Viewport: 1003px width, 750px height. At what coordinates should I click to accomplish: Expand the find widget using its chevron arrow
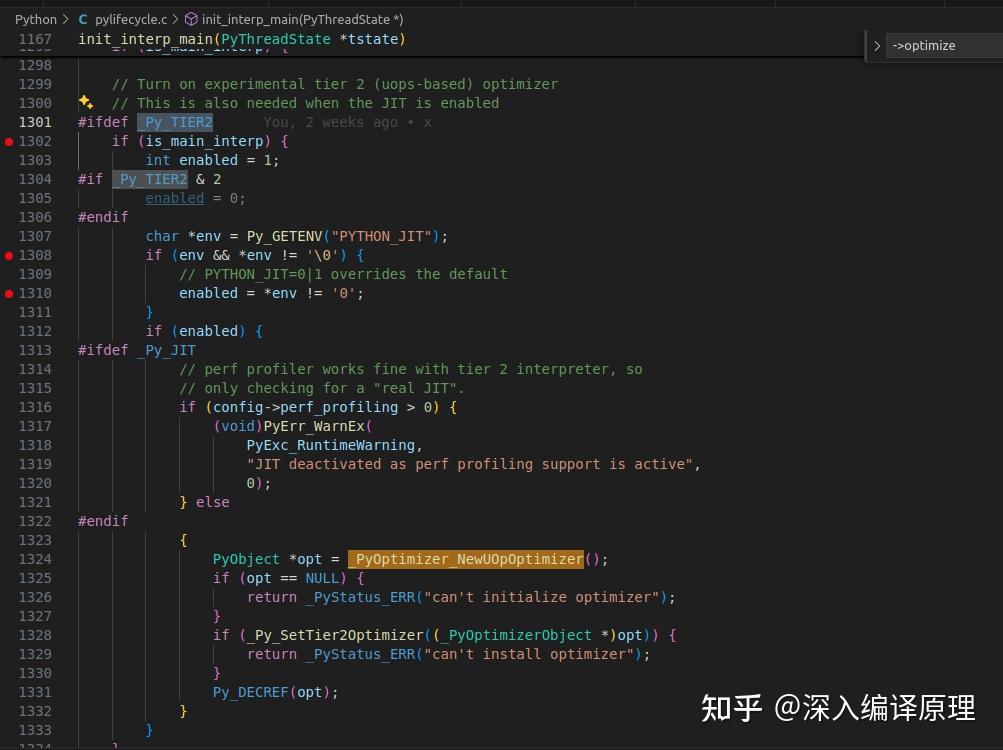[x=876, y=45]
